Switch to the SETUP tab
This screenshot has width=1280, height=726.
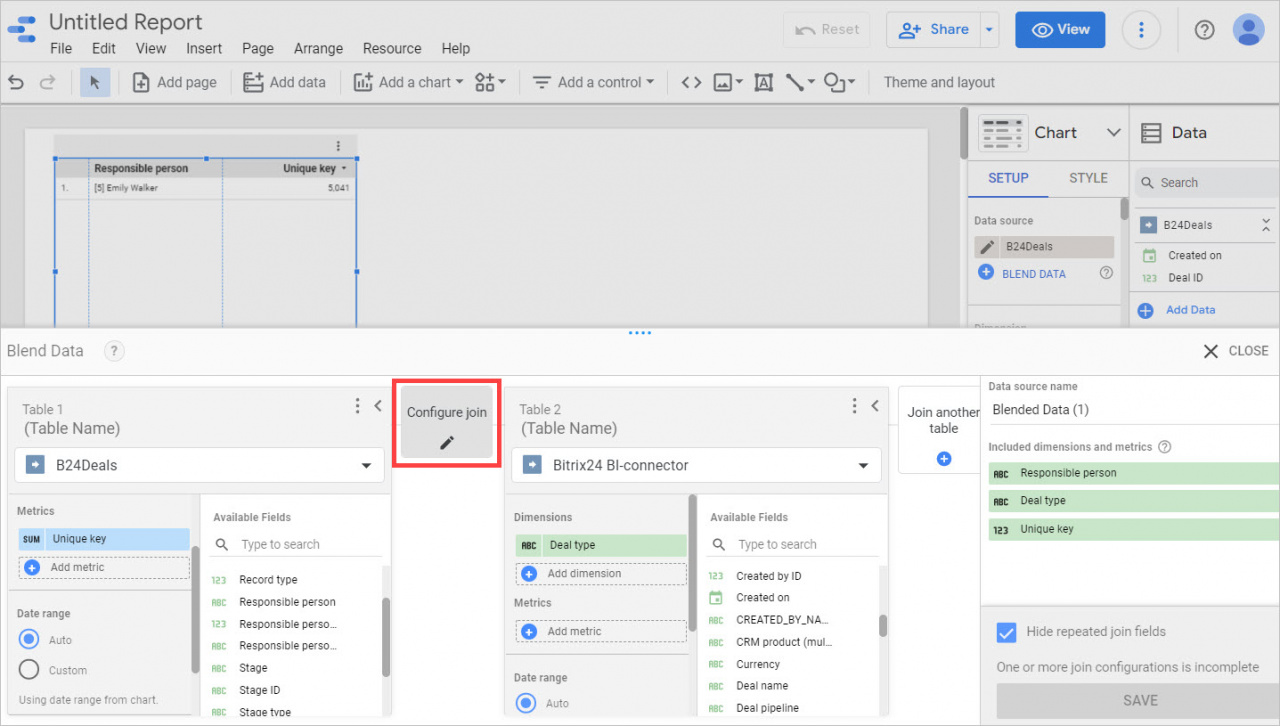pos(1008,178)
